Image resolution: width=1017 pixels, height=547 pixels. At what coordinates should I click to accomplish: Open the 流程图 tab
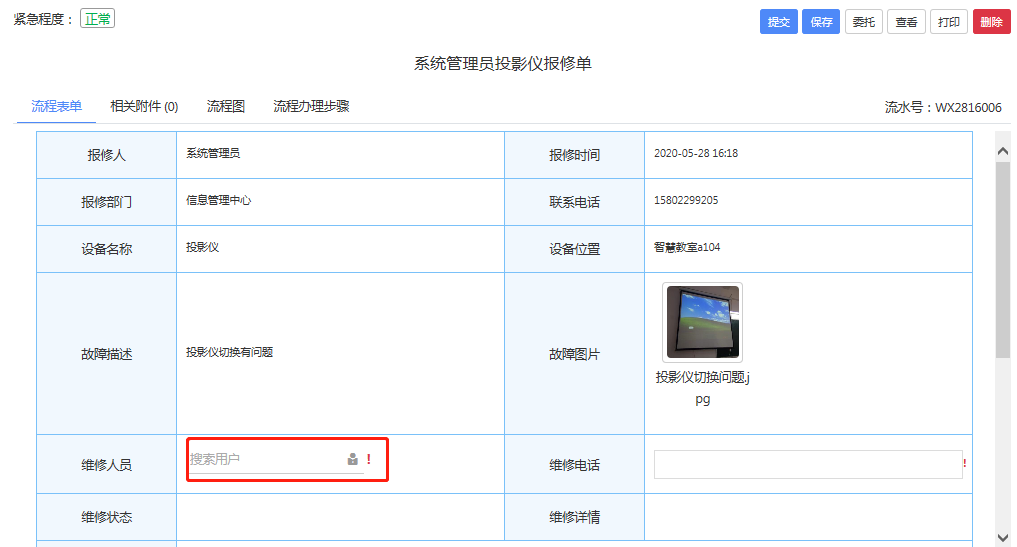(x=226, y=106)
